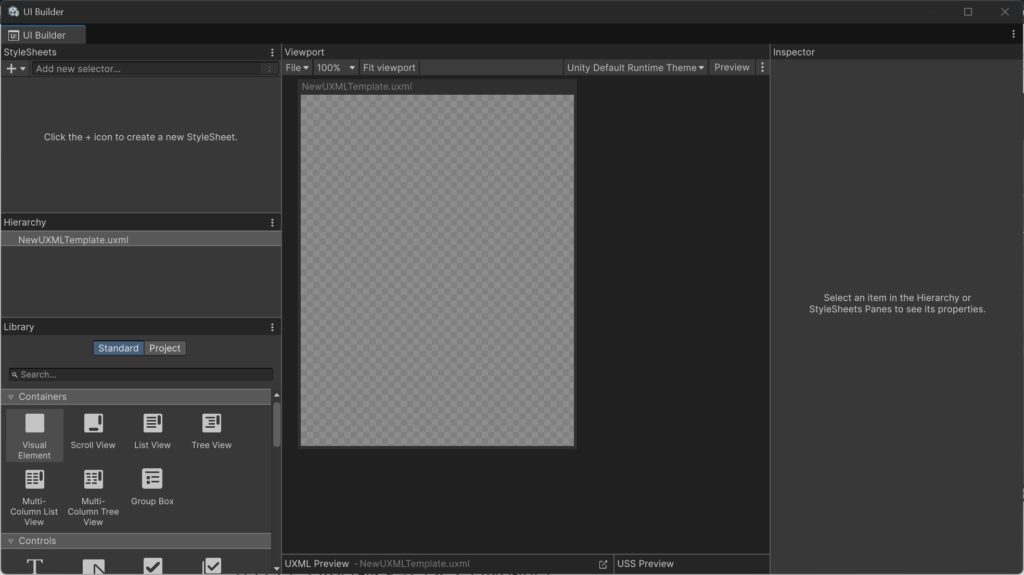This screenshot has height=575, width=1024.
Task: Select the Visual Element container icon
Action: click(x=35, y=423)
